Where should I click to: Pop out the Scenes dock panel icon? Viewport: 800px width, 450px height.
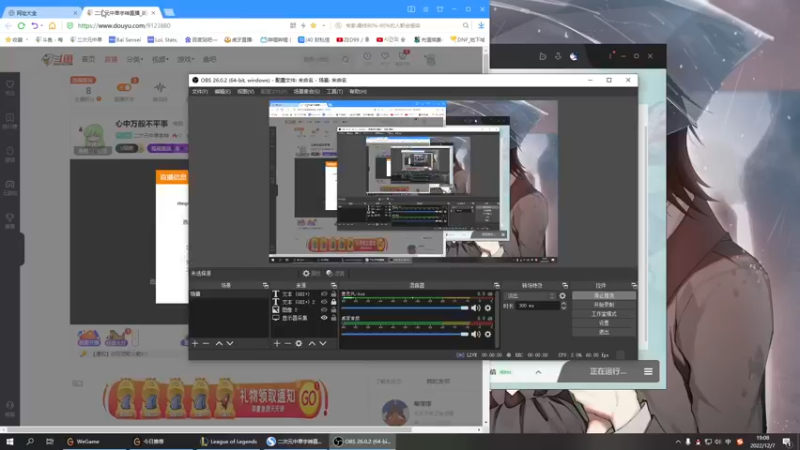pyautogui.click(x=265, y=285)
